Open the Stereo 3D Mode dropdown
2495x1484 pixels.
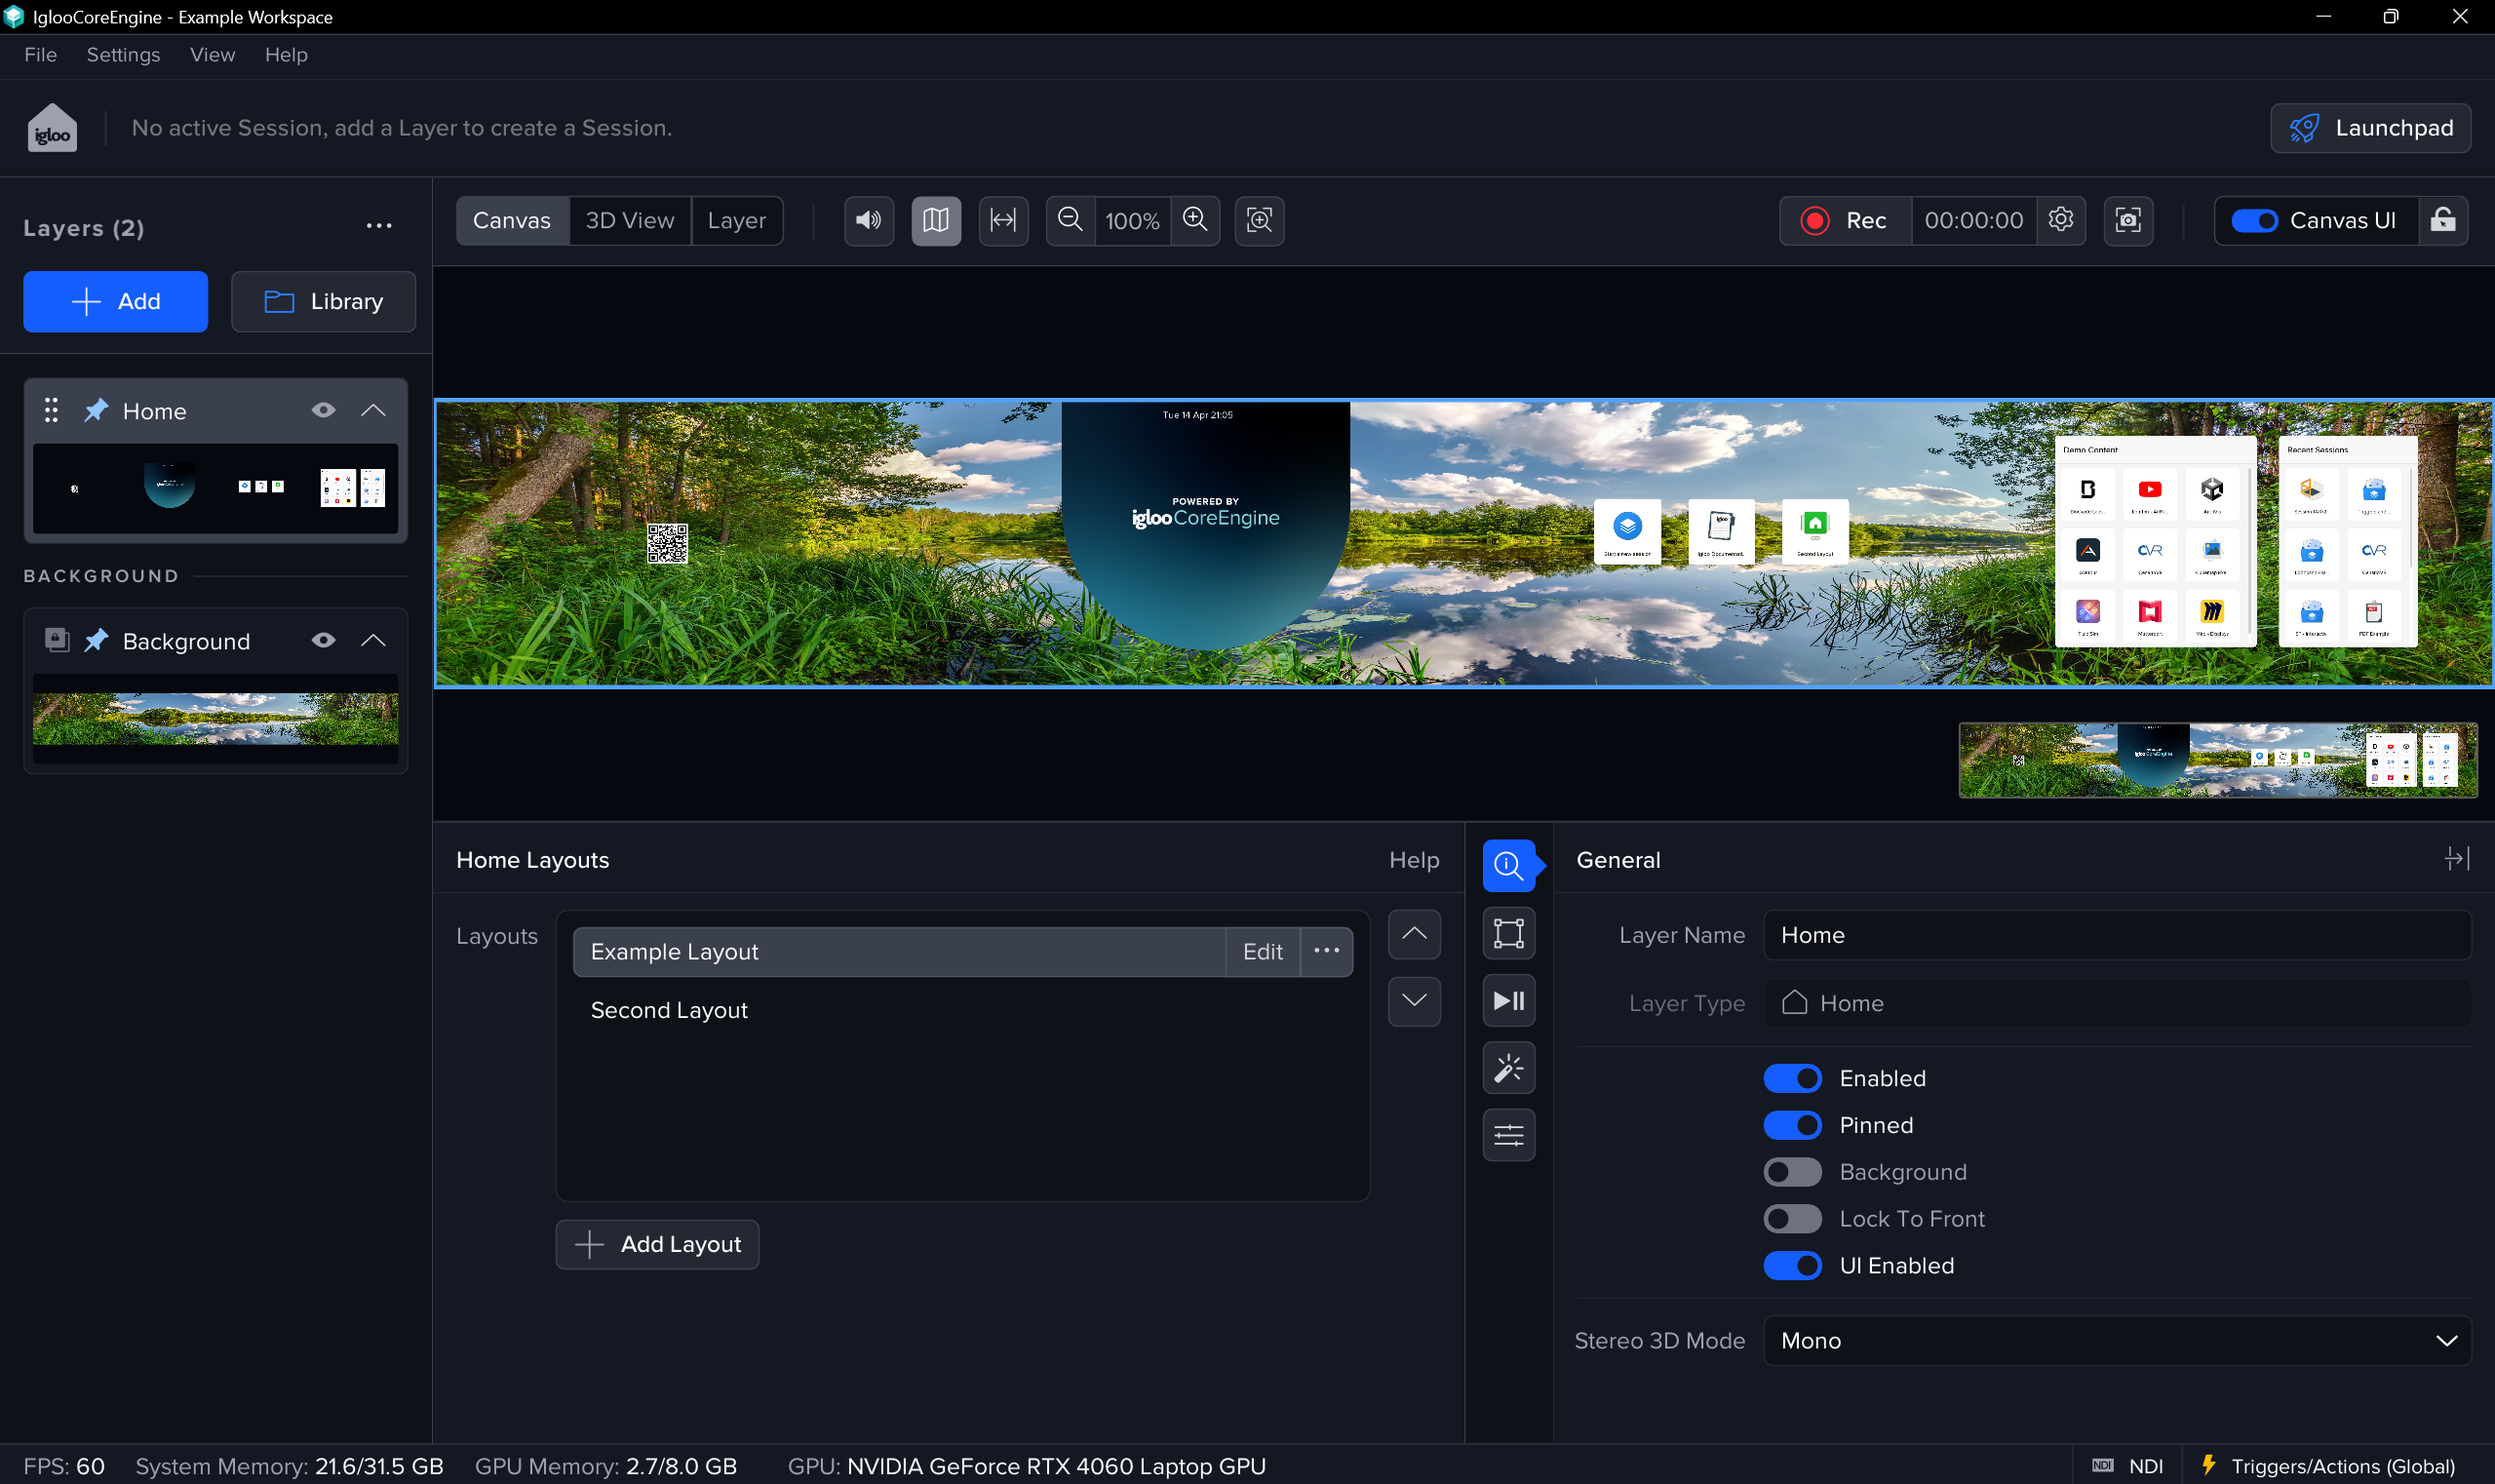pos(2116,1340)
